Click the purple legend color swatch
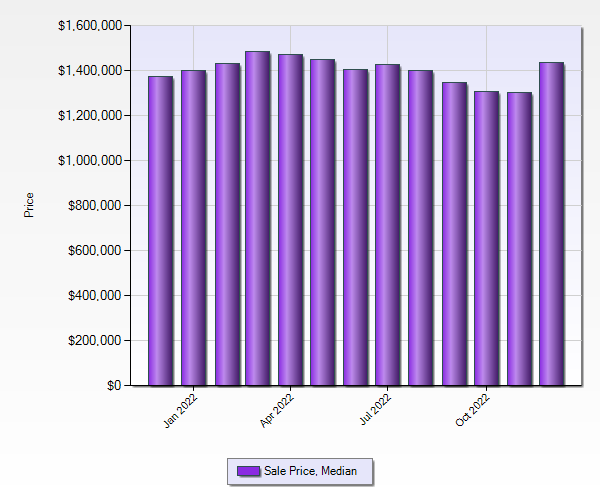 [248, 471]
